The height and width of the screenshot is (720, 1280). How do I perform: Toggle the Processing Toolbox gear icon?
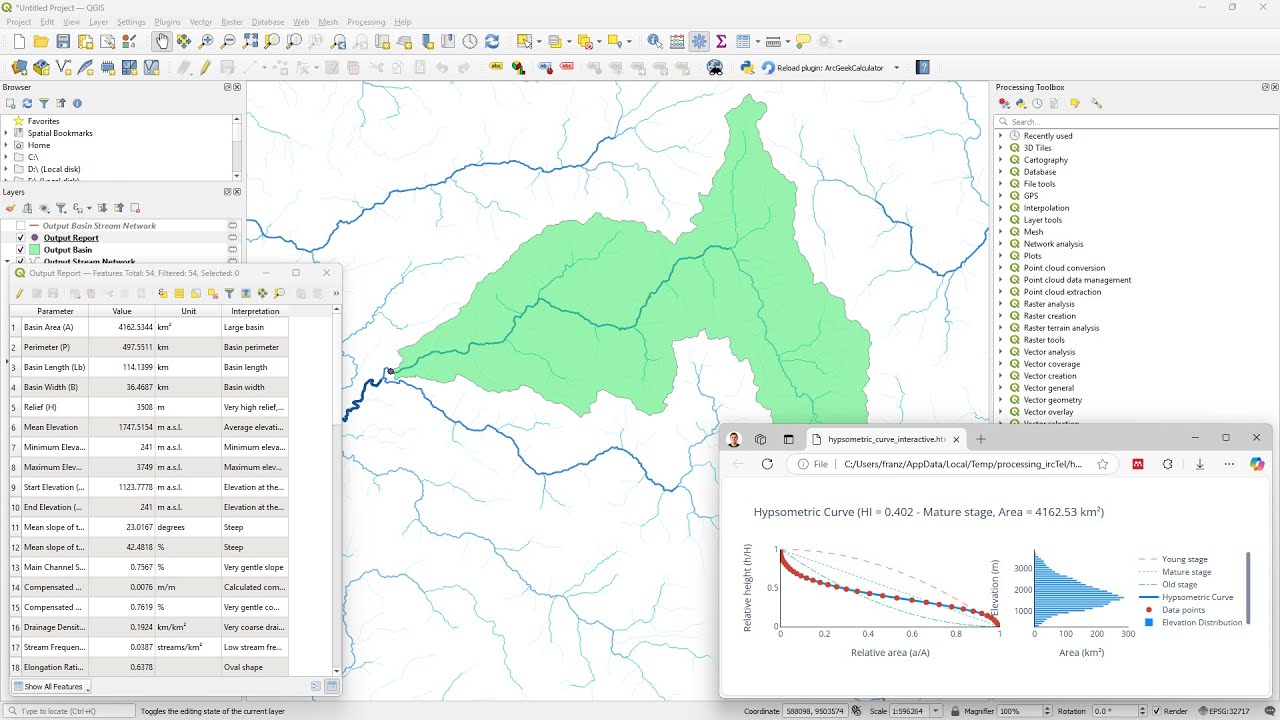point(699,41)
